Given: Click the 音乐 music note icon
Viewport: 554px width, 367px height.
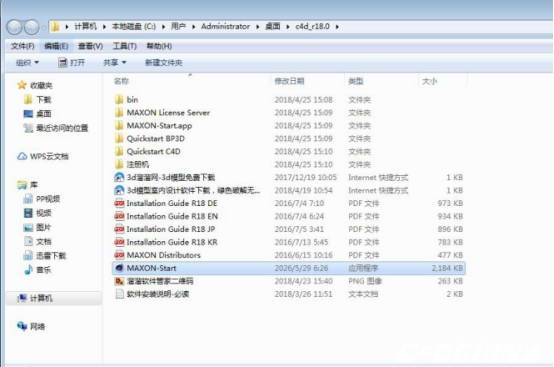Looking at the screenshot, I should coord(28,270).
